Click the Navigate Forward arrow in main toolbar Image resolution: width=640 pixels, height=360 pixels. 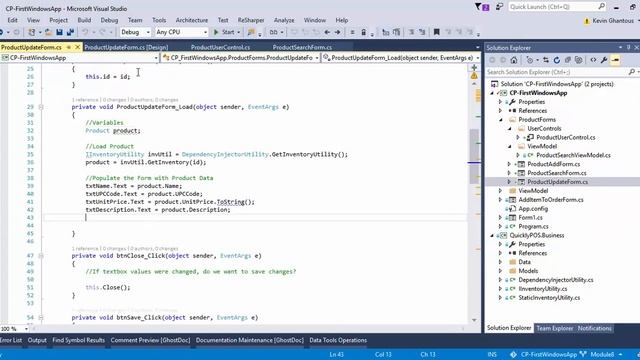[338, 32]
